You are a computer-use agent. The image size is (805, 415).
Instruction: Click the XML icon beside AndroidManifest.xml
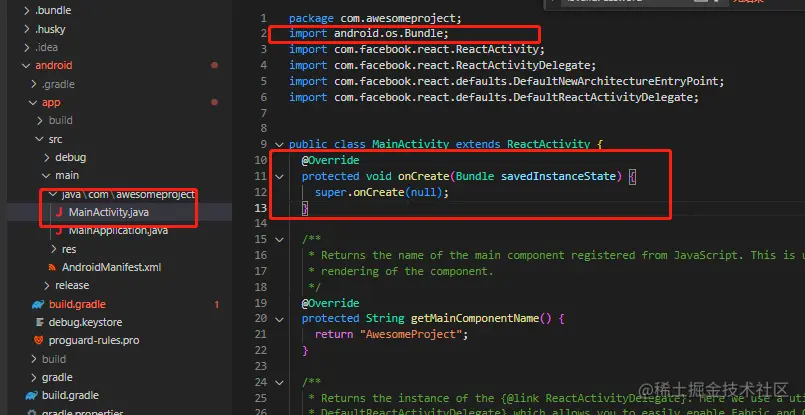(x=52, y=268)
